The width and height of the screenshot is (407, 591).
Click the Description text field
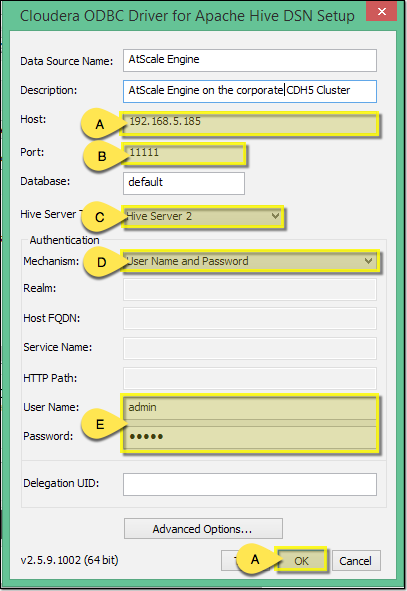[249, 91]
